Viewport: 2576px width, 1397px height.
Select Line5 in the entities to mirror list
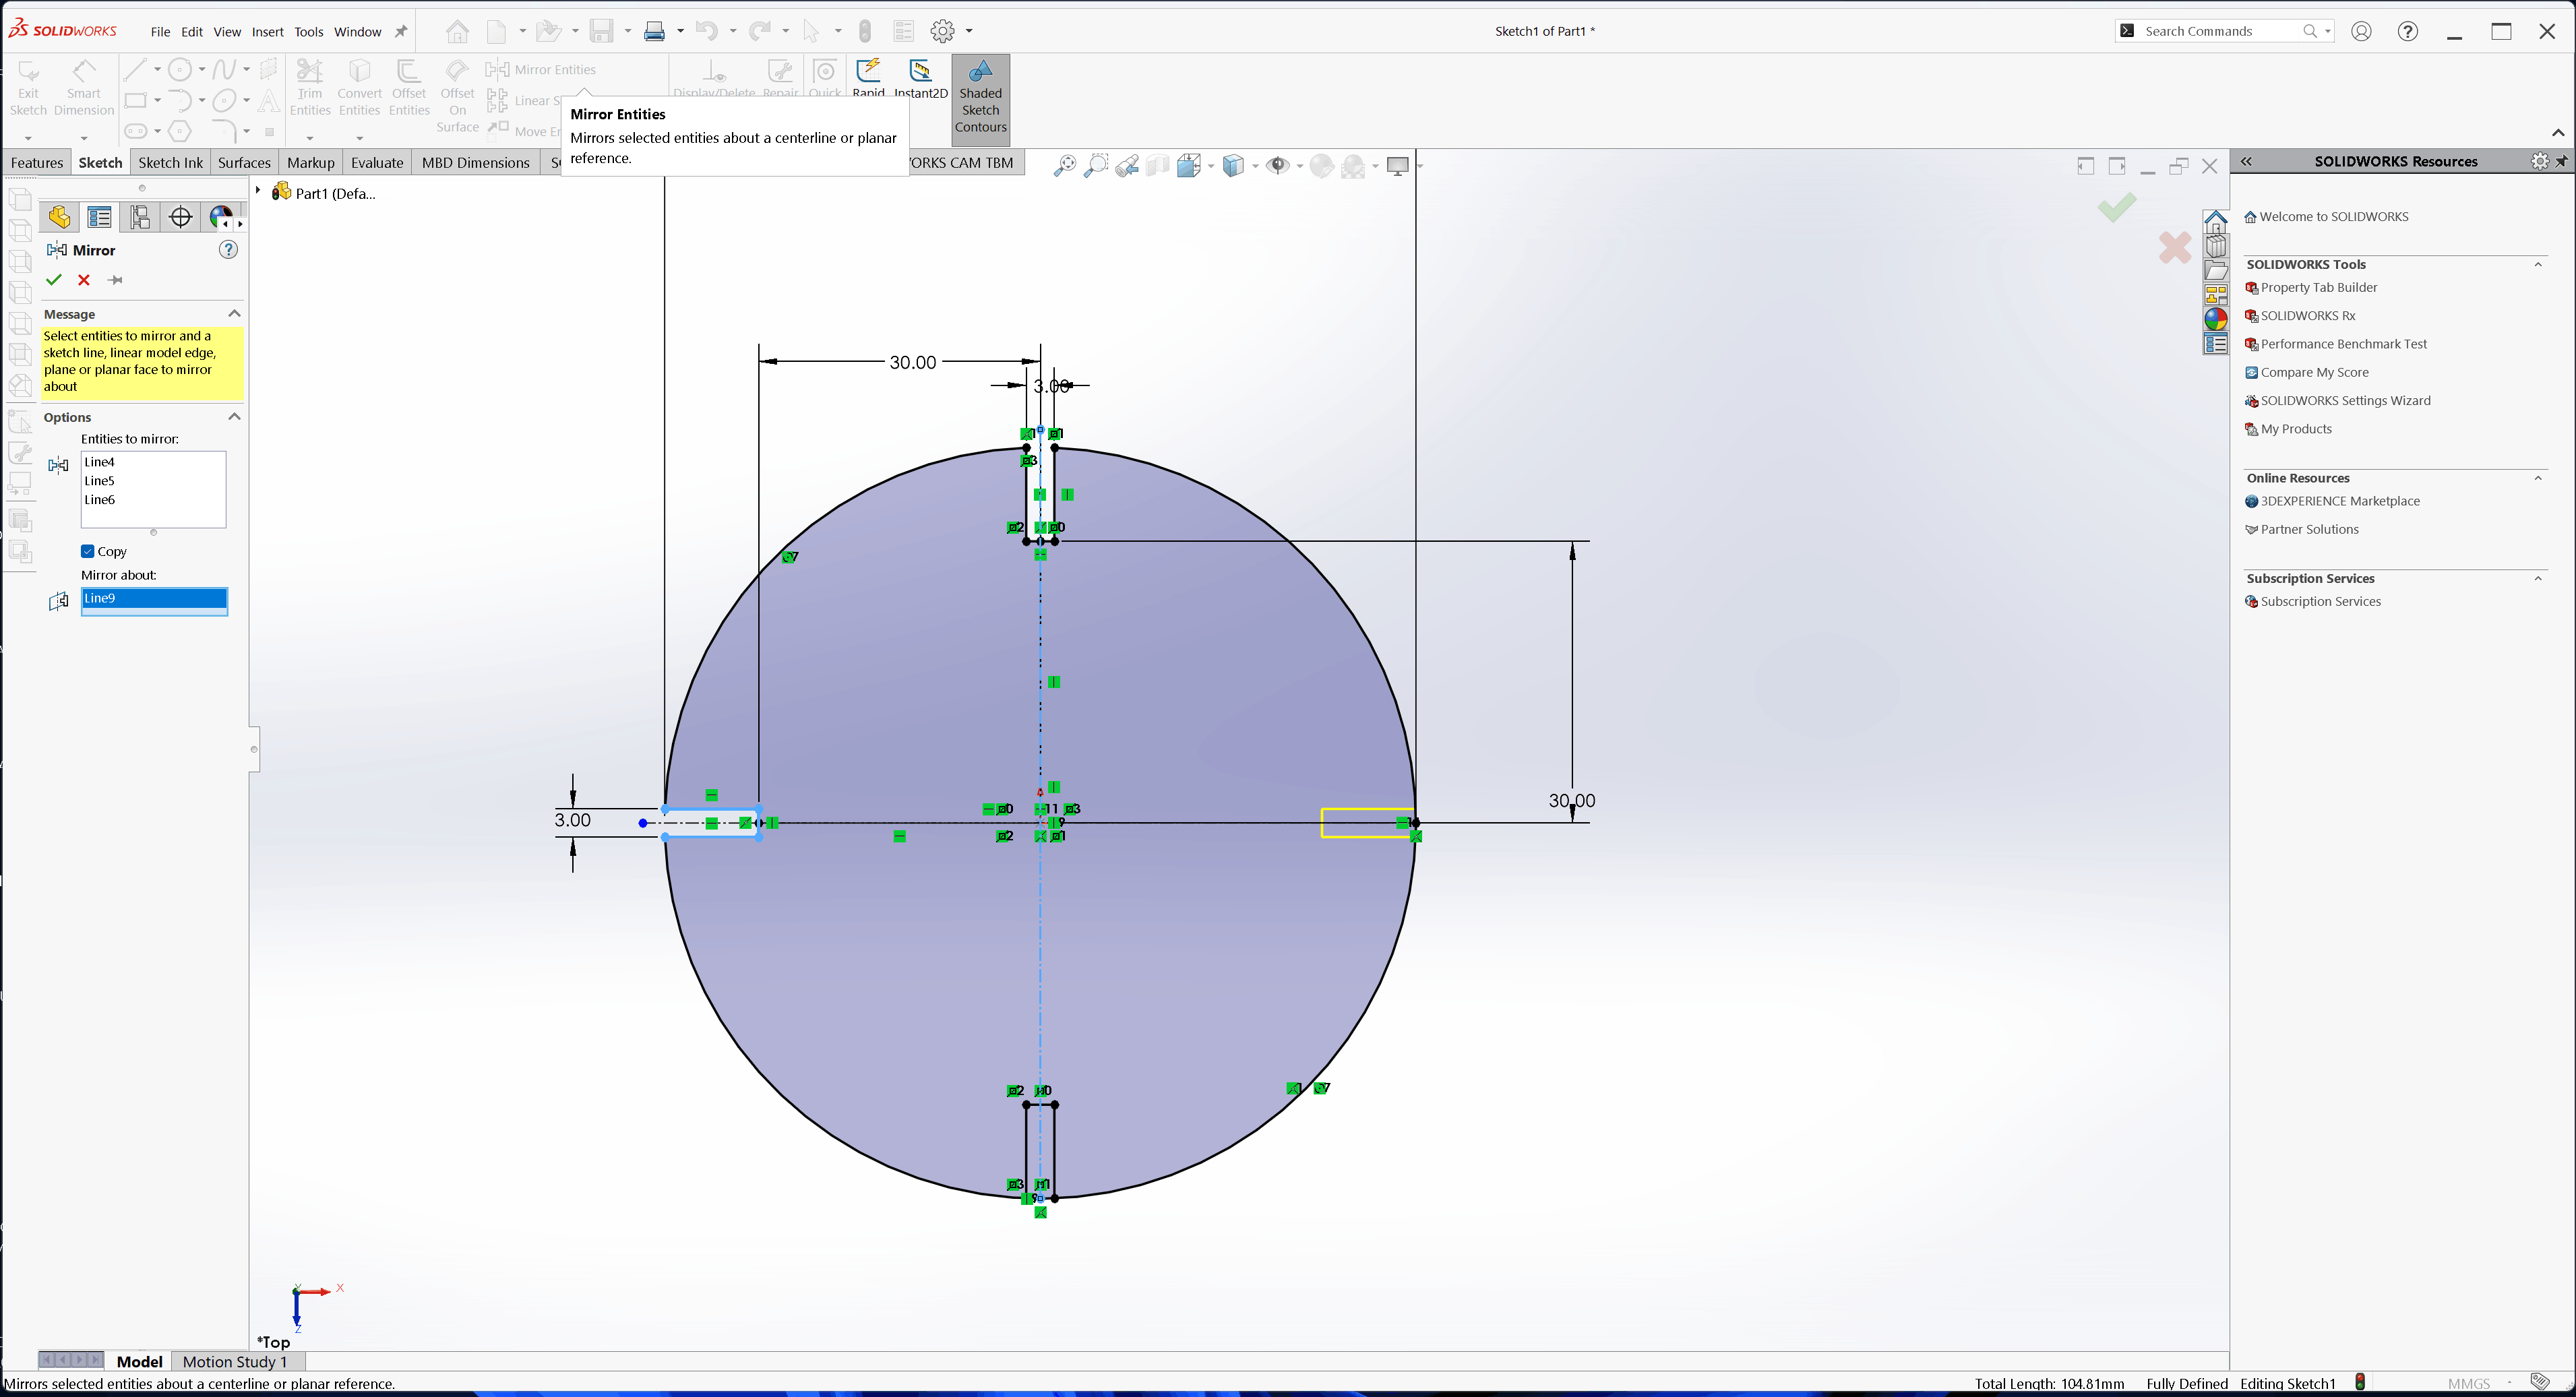click(x=100, y=481)
